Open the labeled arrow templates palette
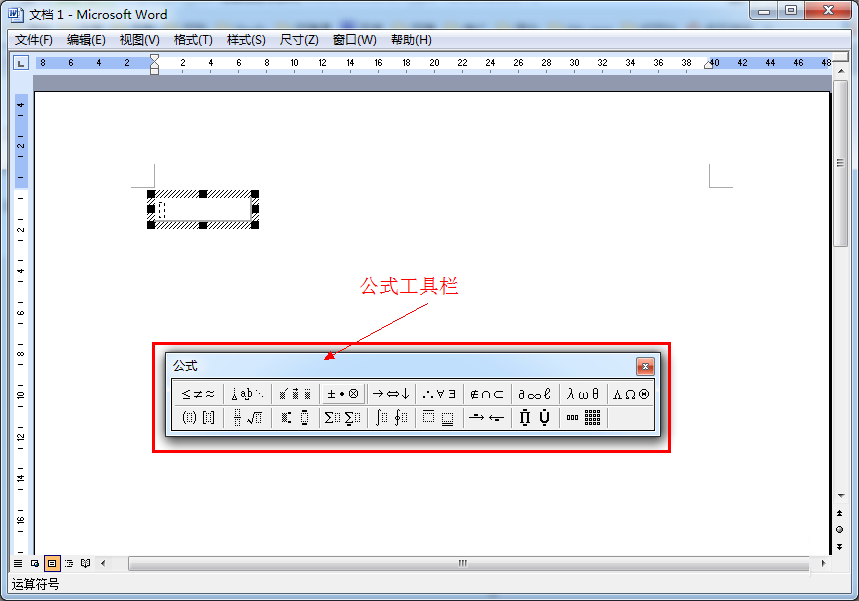This screenshot has width=859, height=601. click(x=486, y=418)
